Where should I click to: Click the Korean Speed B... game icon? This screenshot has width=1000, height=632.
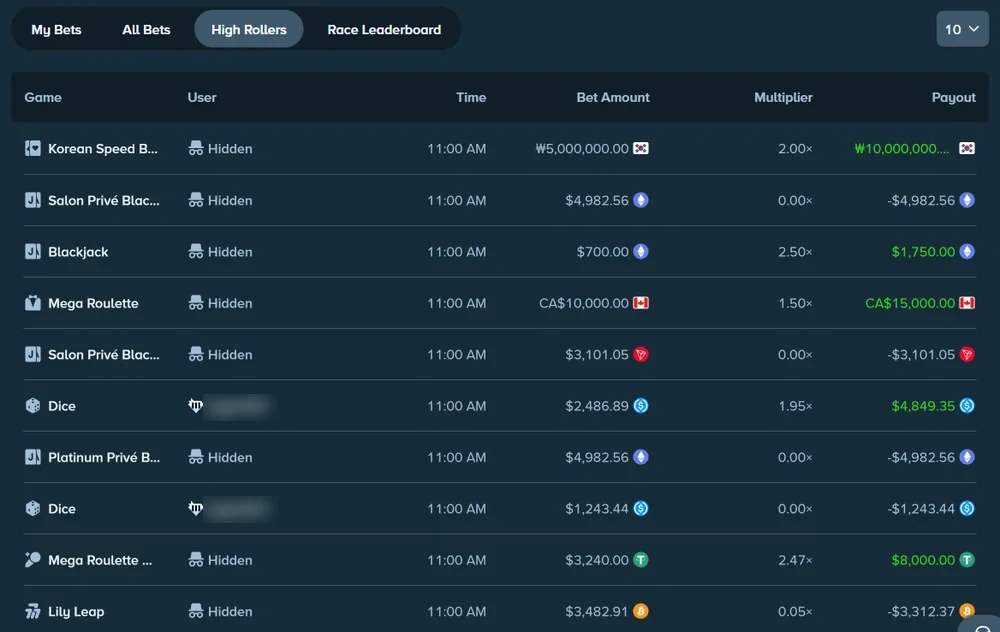coord(33,149)
